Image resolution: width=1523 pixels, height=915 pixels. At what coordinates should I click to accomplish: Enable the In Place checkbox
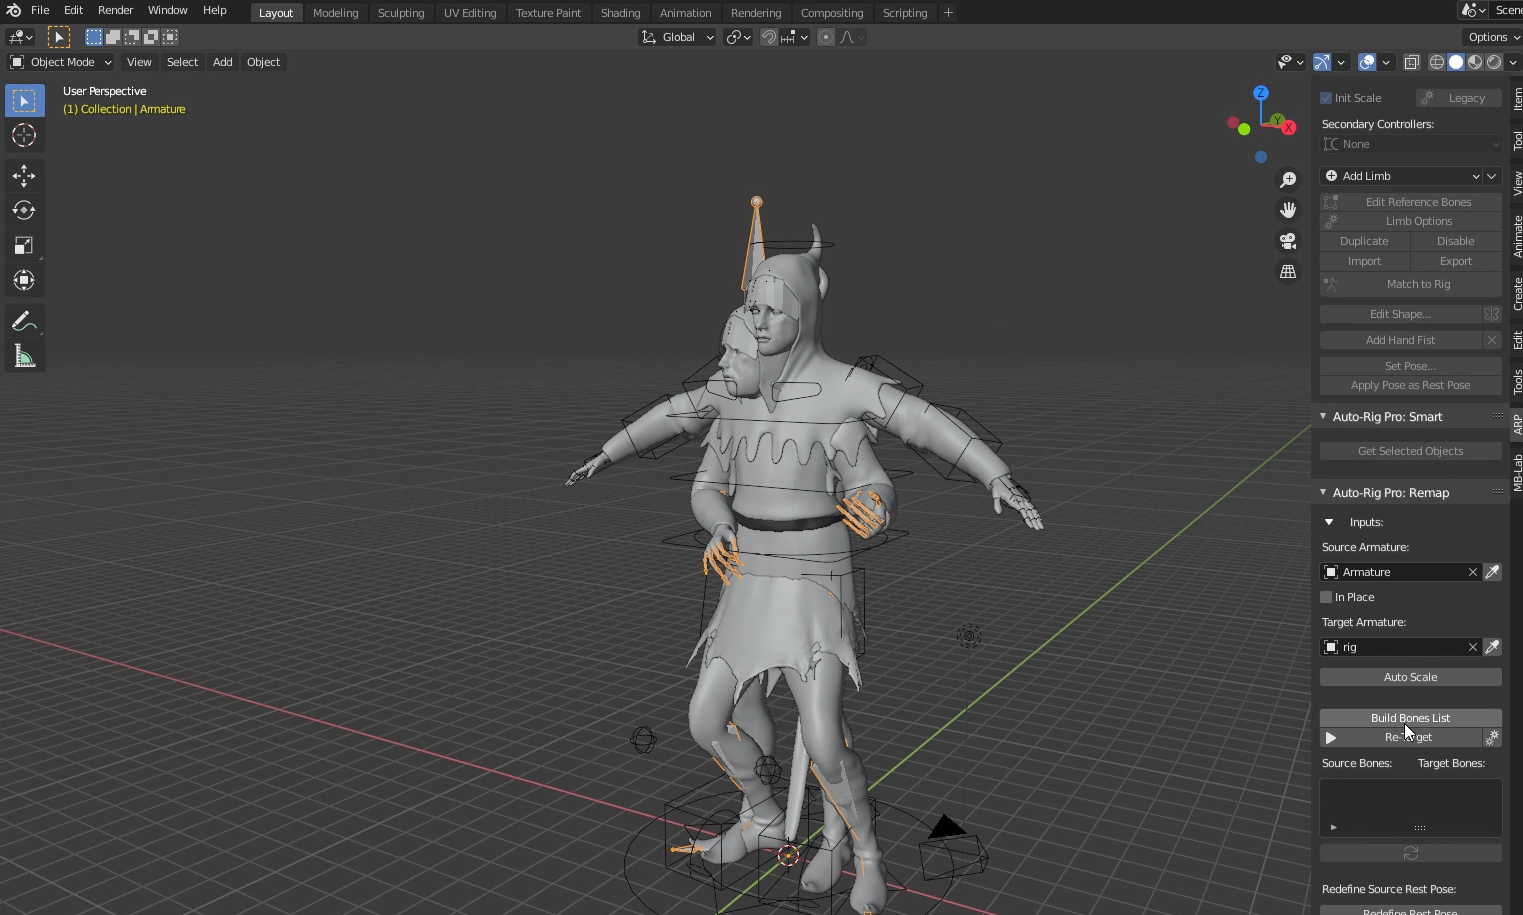1326,597
